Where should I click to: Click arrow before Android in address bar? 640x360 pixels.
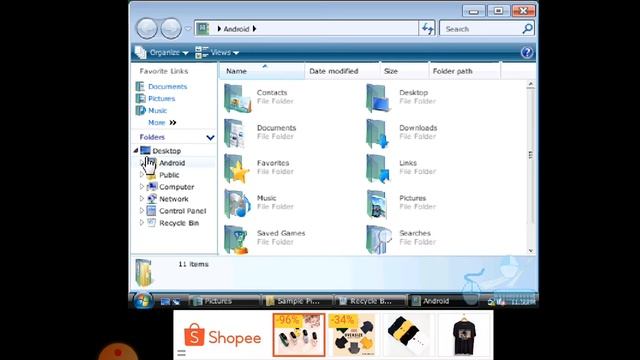pyautogui.click(x=219, y=29)
